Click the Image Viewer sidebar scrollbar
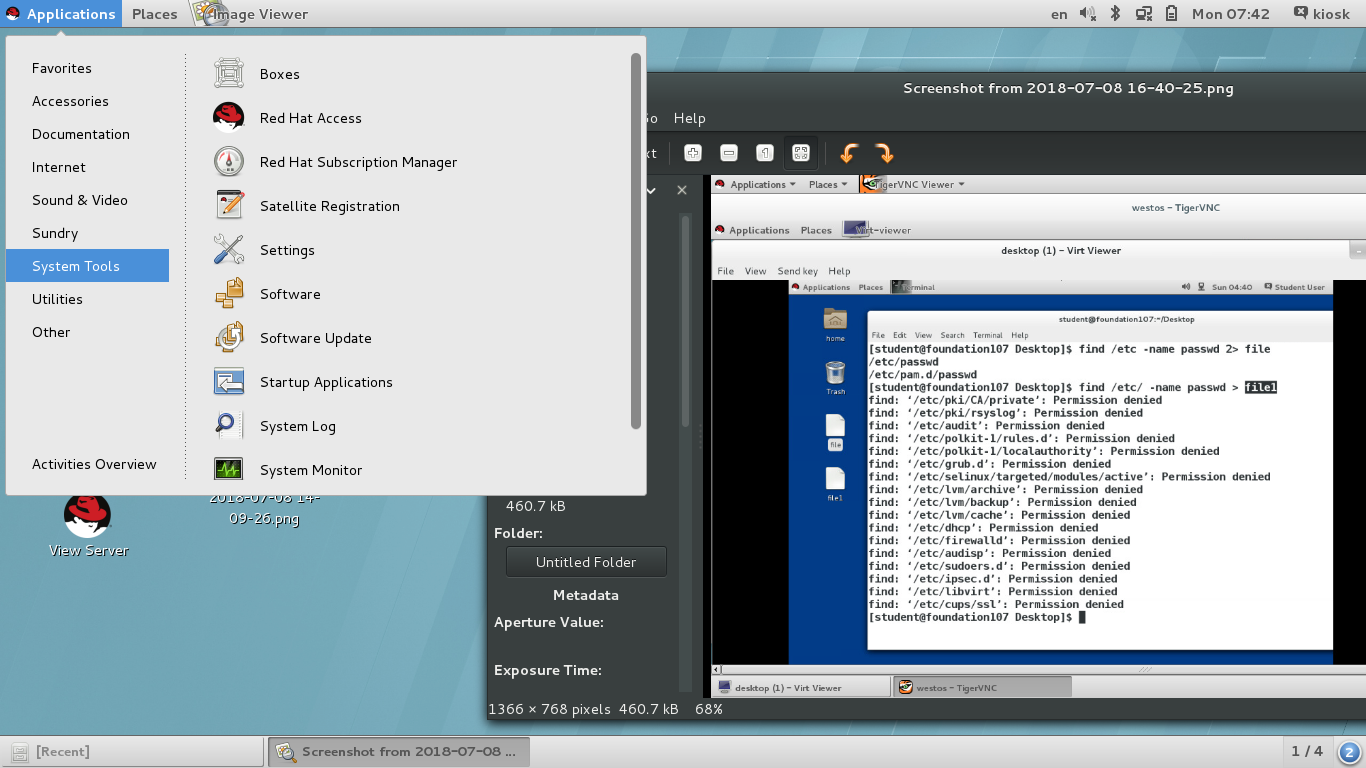 686,320
